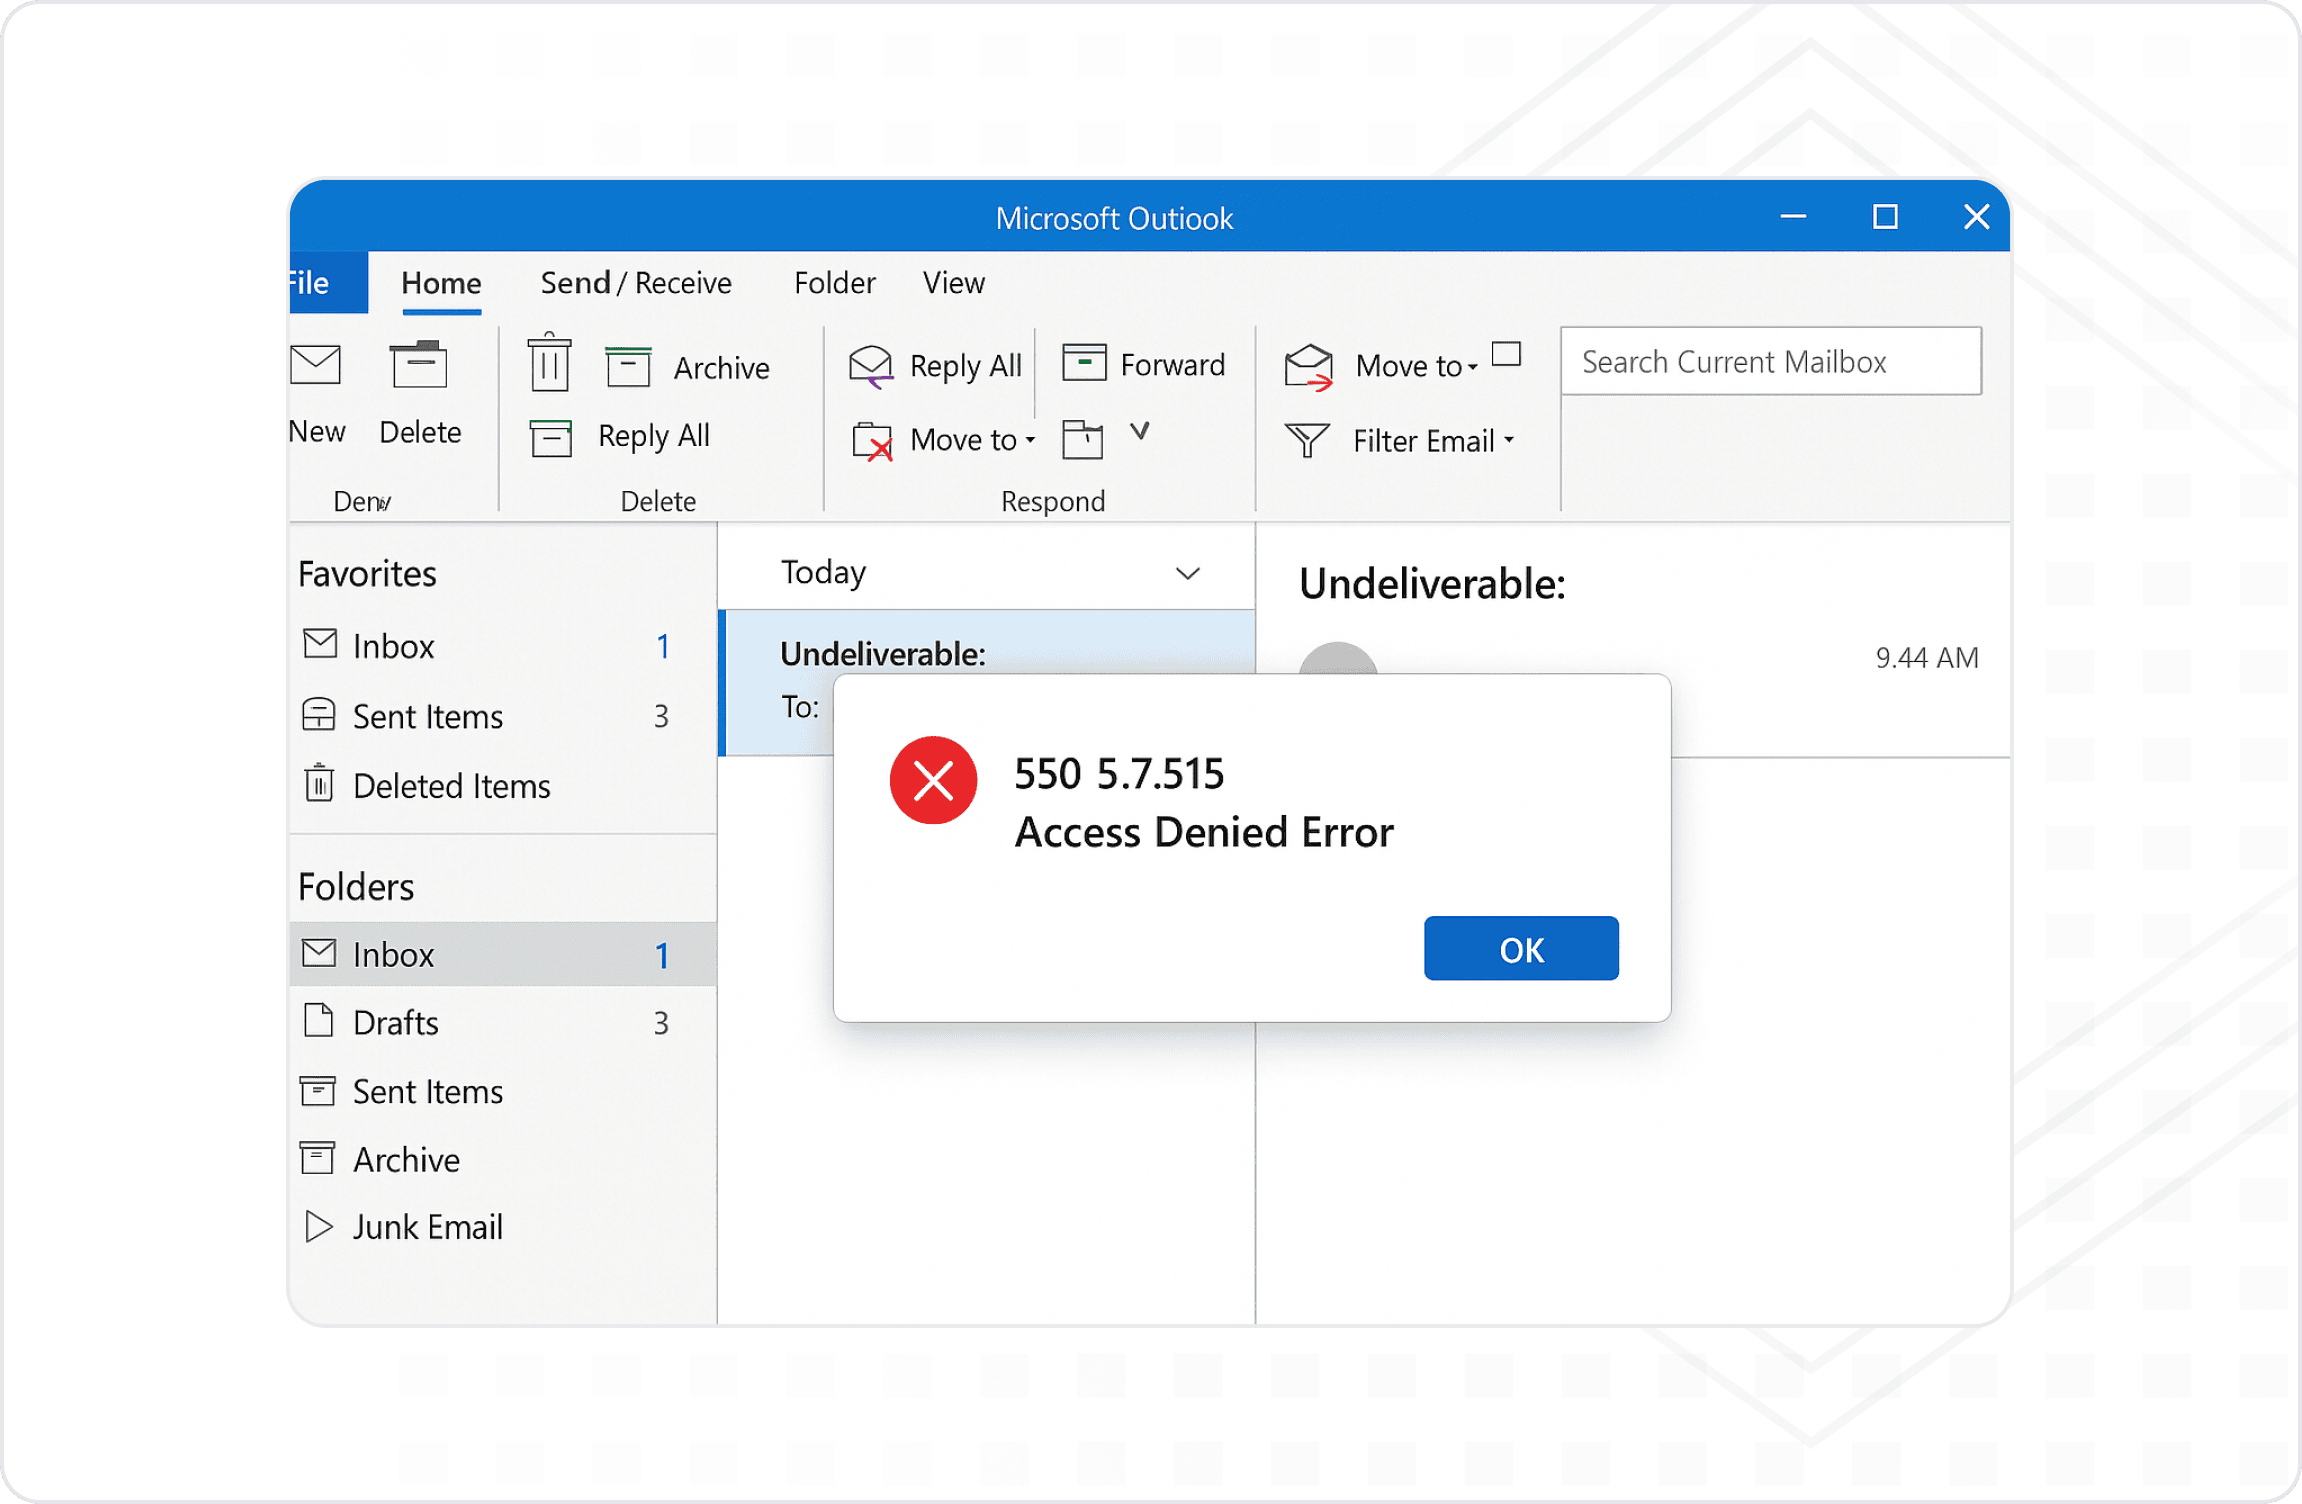Click Reply All in Delete group

[x=653, y=436]
